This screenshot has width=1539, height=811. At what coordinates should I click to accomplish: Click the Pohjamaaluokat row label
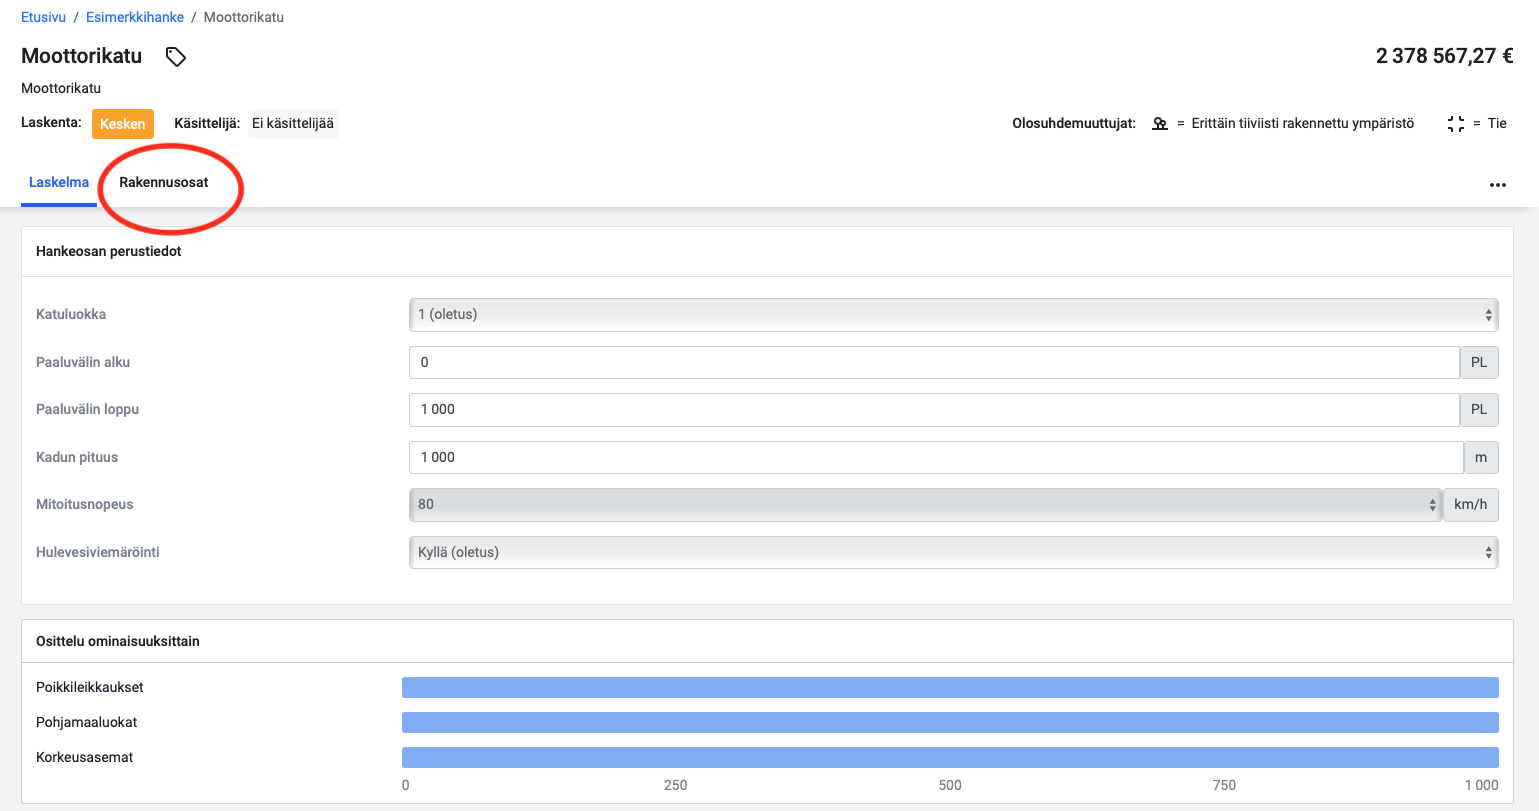coord(87,722)
